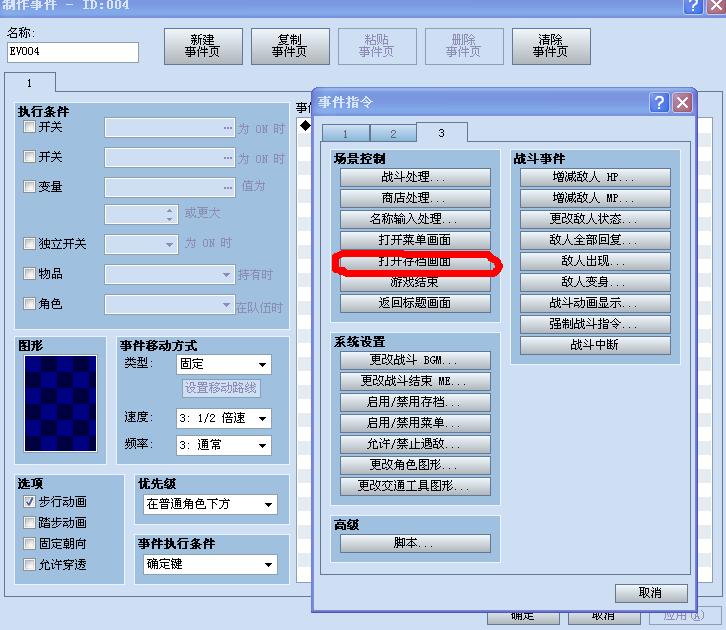This screenshot has height=630, width=726.
Task: Click the 更改交通工具图形 button
Action: pyautogui.click(x=415, y=486)
